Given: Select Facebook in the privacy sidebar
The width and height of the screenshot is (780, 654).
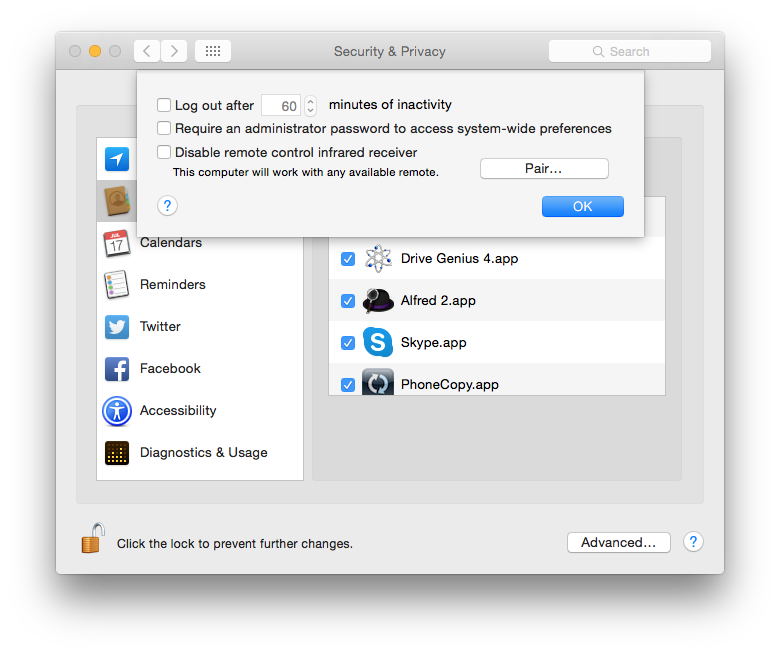Looking at the screenshot, I should click(170, 369).
